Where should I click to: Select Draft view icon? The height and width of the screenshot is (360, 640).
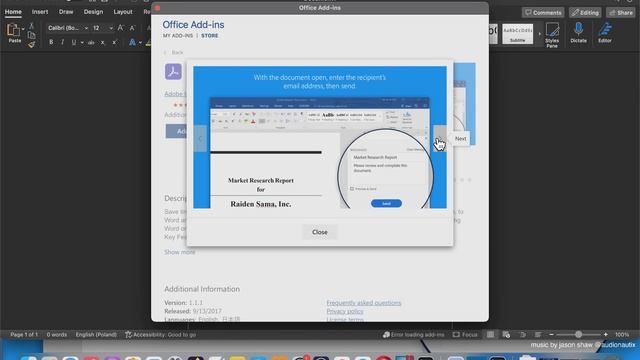point(538,335)
